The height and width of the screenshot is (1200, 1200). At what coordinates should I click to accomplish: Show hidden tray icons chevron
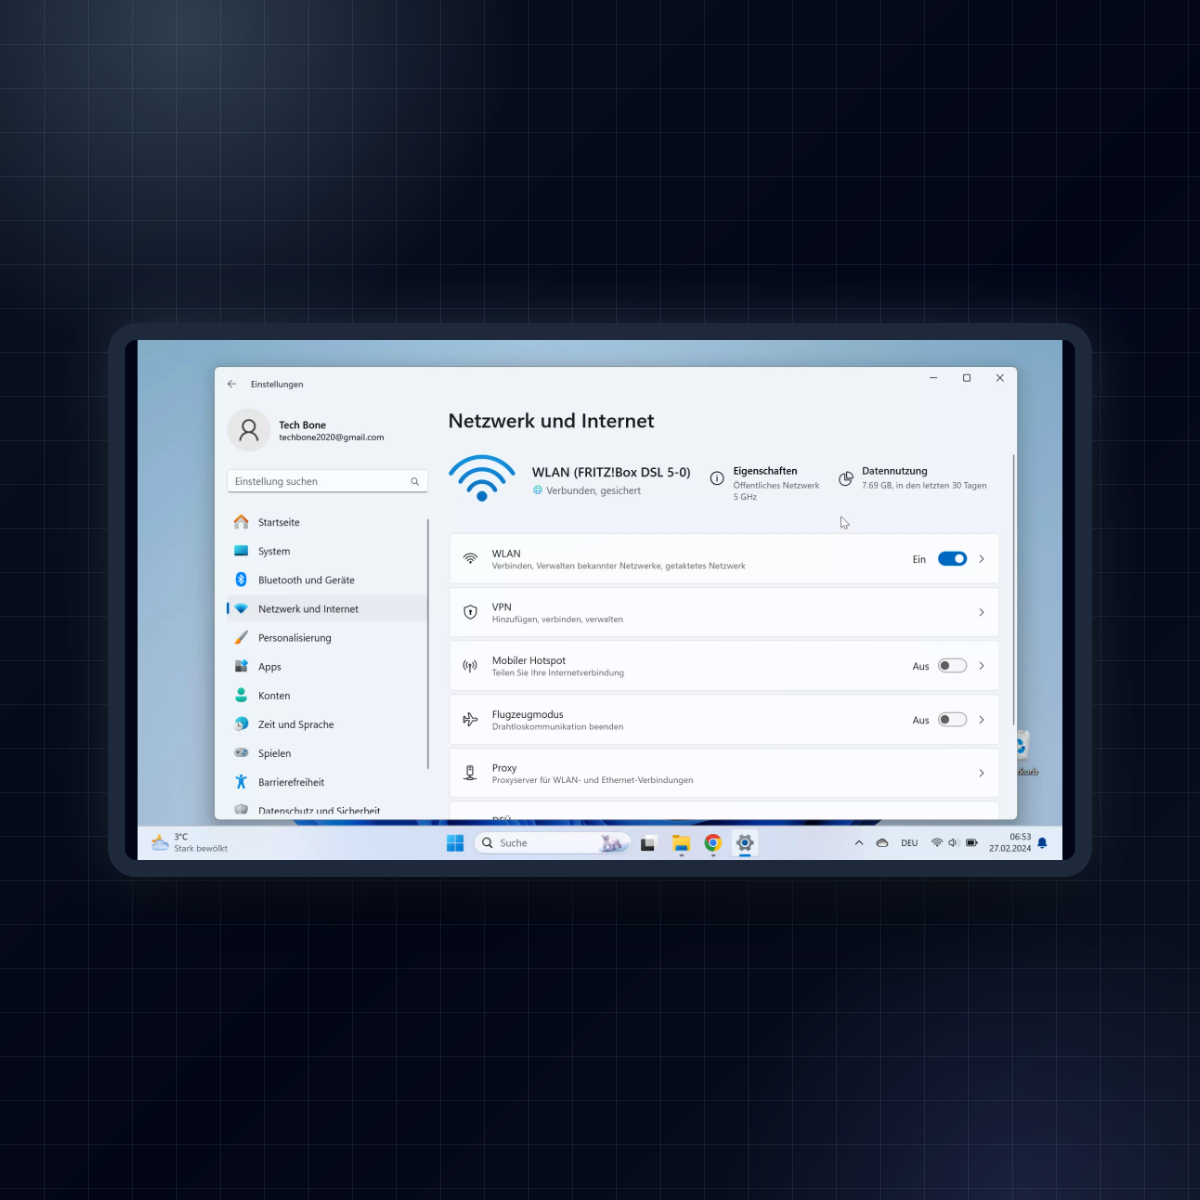[x=859, y=843]
